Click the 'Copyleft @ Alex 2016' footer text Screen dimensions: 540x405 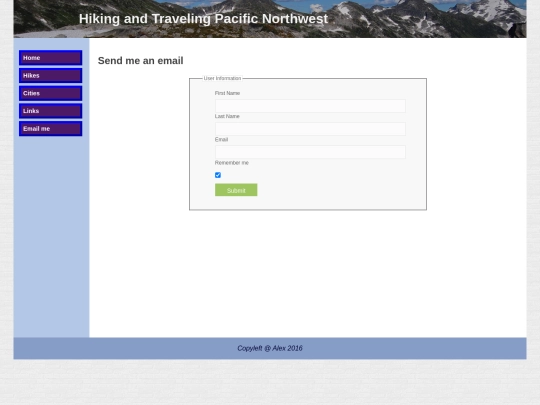point(270,348)
